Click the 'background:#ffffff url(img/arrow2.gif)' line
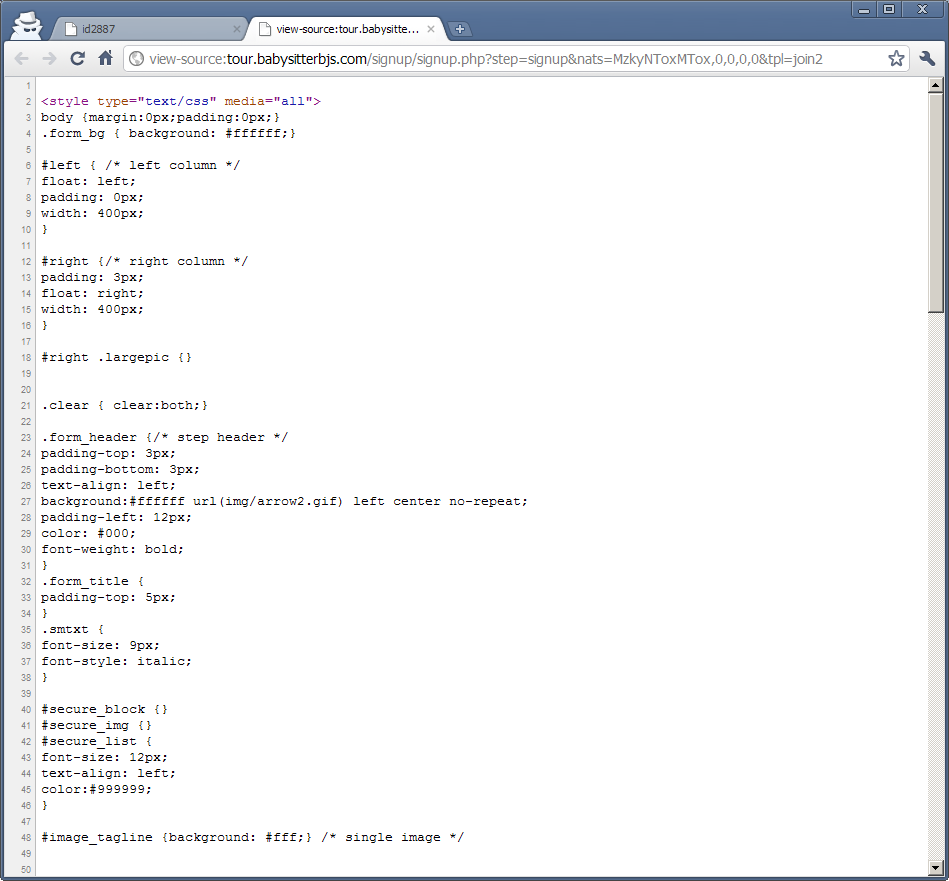This screenshot has height=881, width=949. coord(284,501)
